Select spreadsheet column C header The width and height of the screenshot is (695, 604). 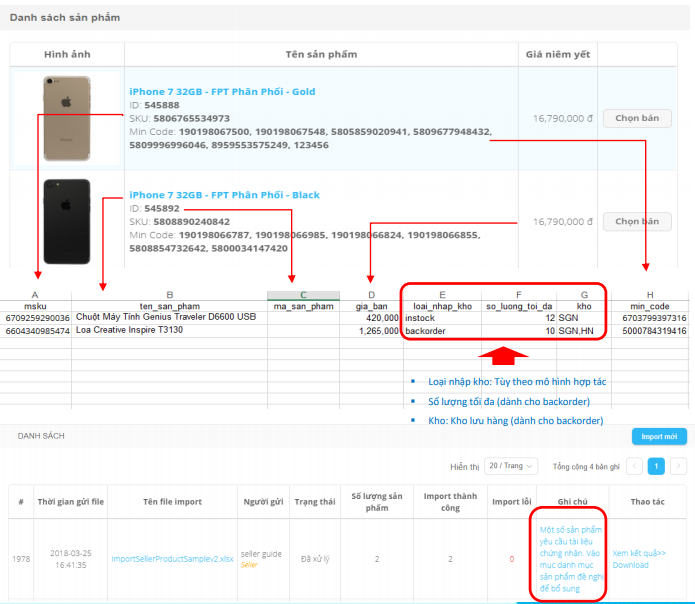click(x=303, y=294)
